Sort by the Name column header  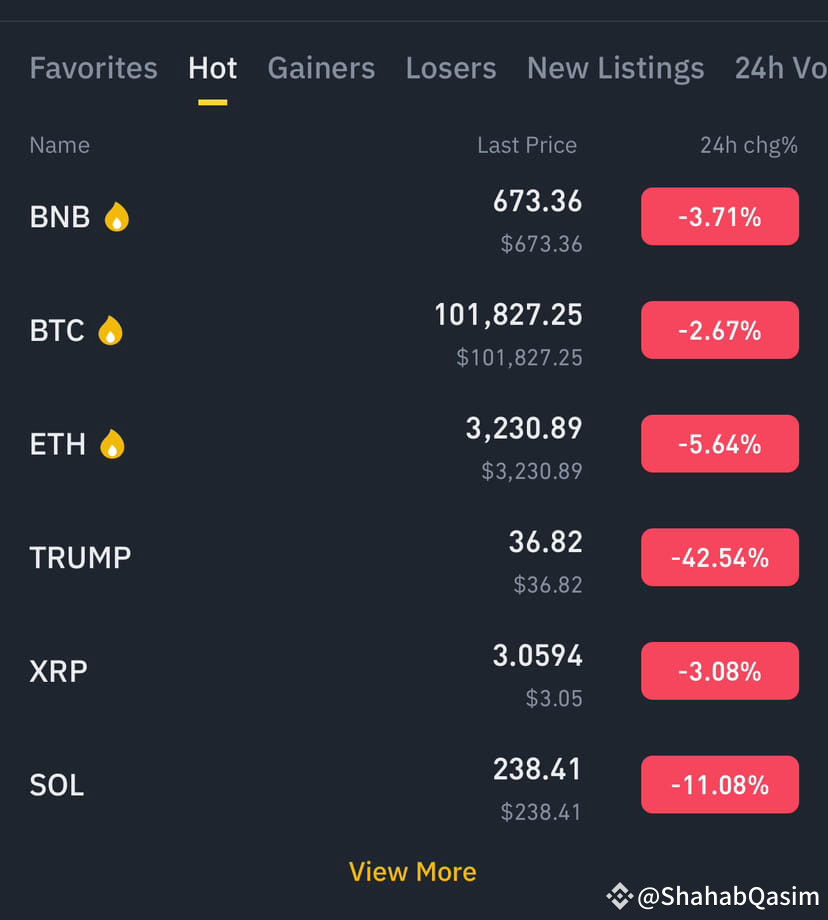pyautogui.click(x=59, y=145)
